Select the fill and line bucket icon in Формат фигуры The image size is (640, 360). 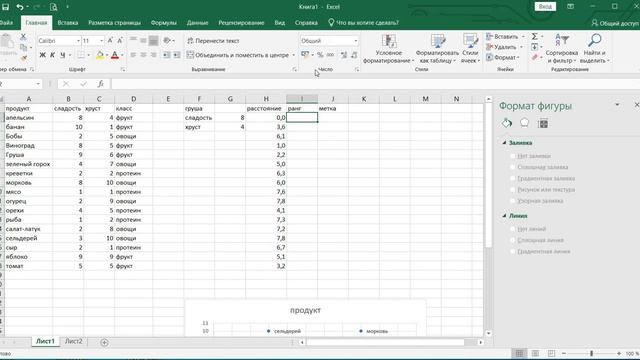507,123
